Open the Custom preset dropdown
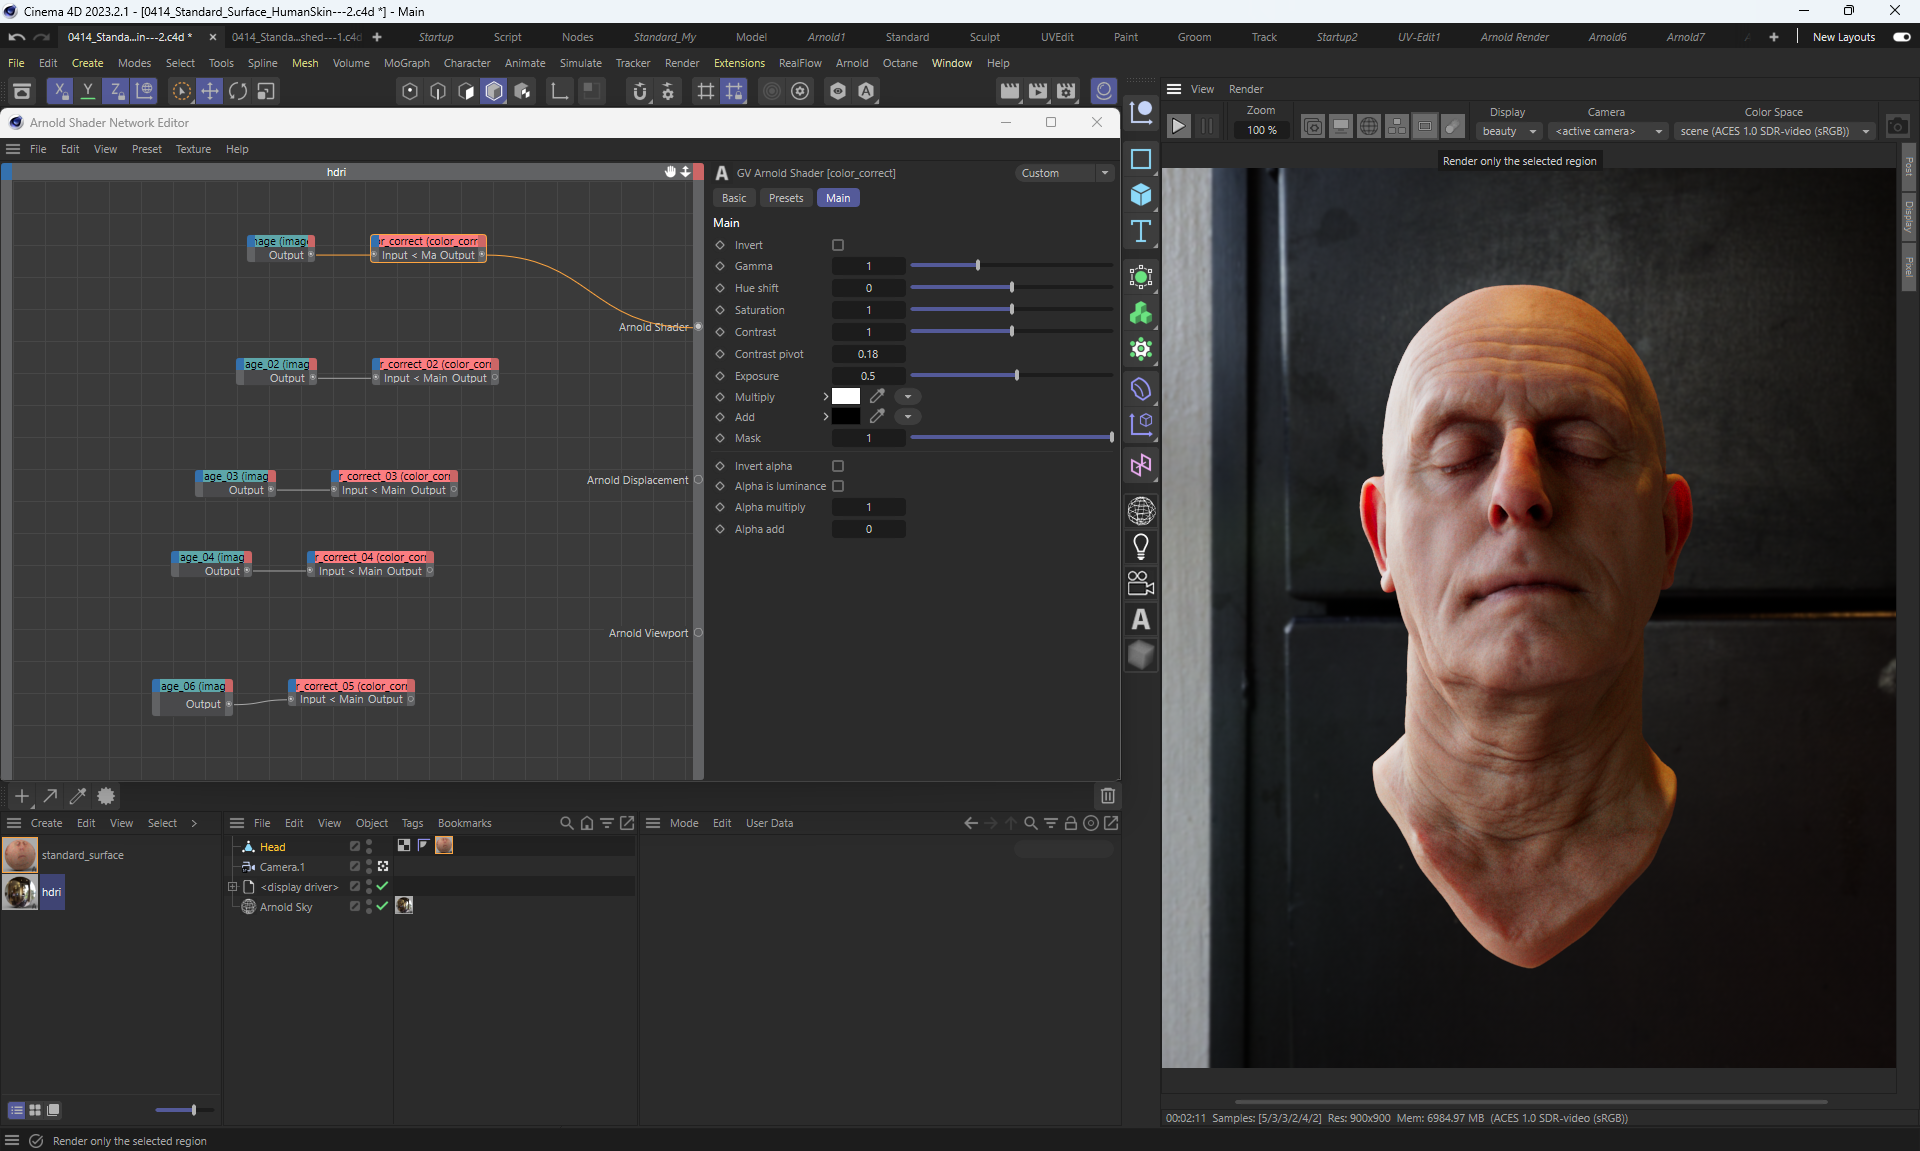This screenshot has width=1920, height=1151. (x=1065, y=173)
